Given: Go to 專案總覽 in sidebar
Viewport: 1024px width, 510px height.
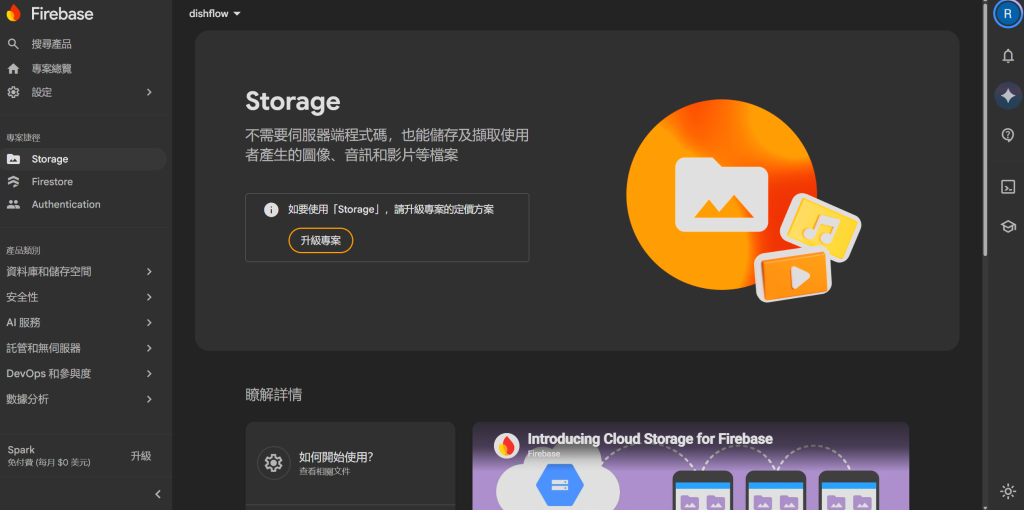Looking at the screenshot, I should [52, 69].
